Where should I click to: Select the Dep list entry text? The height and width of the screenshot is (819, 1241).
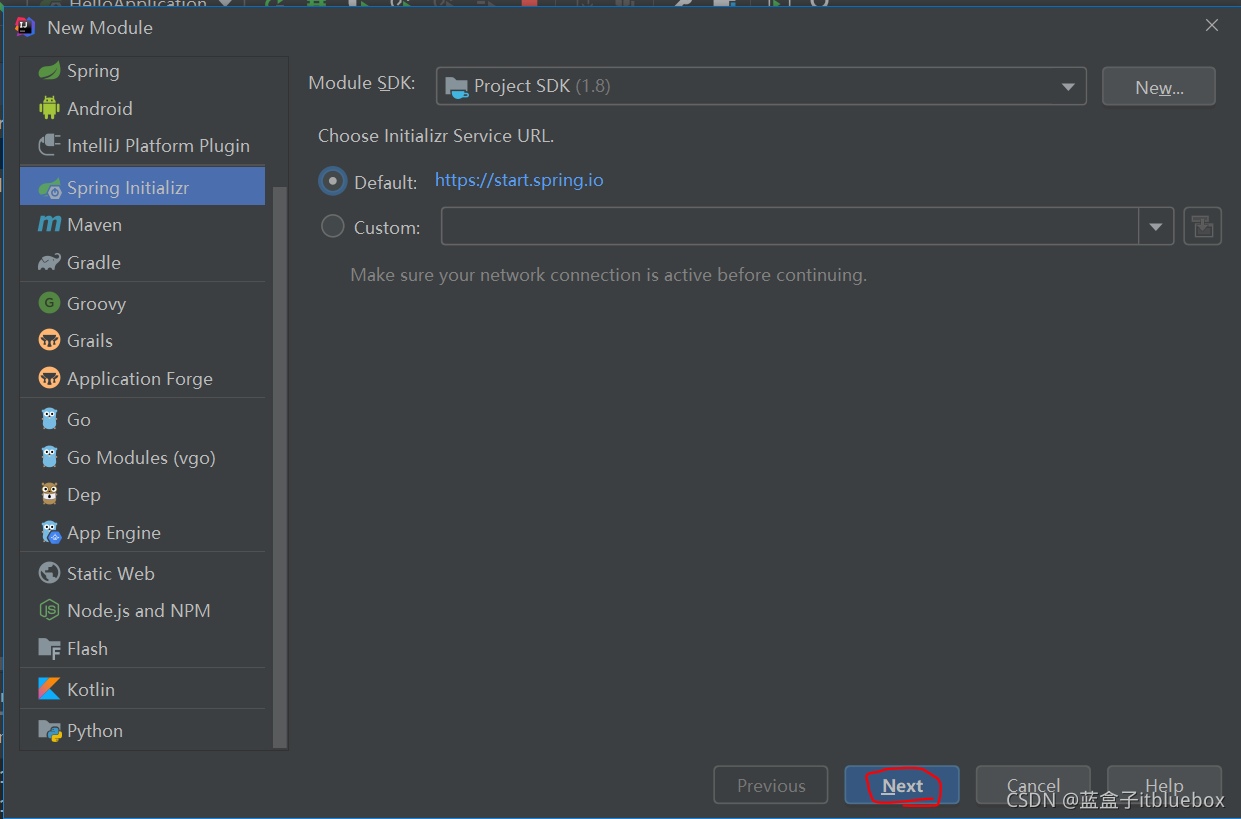pos(84,495)
